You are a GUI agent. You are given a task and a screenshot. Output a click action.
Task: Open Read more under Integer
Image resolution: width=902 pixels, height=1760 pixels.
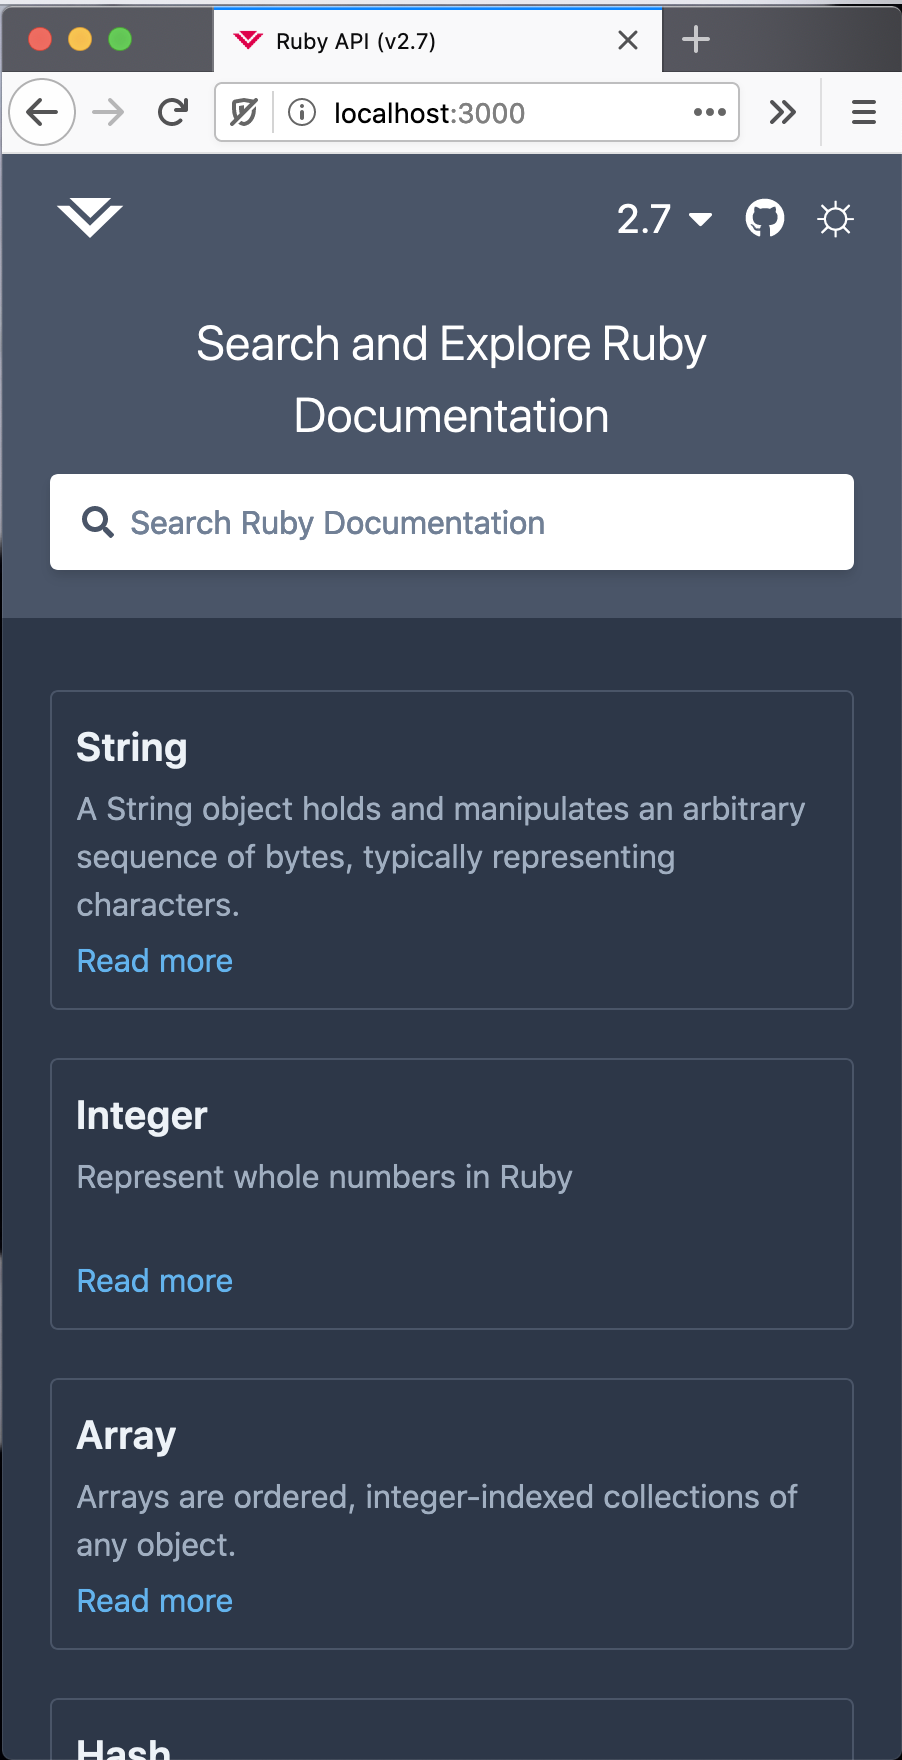coord(155,1281)
